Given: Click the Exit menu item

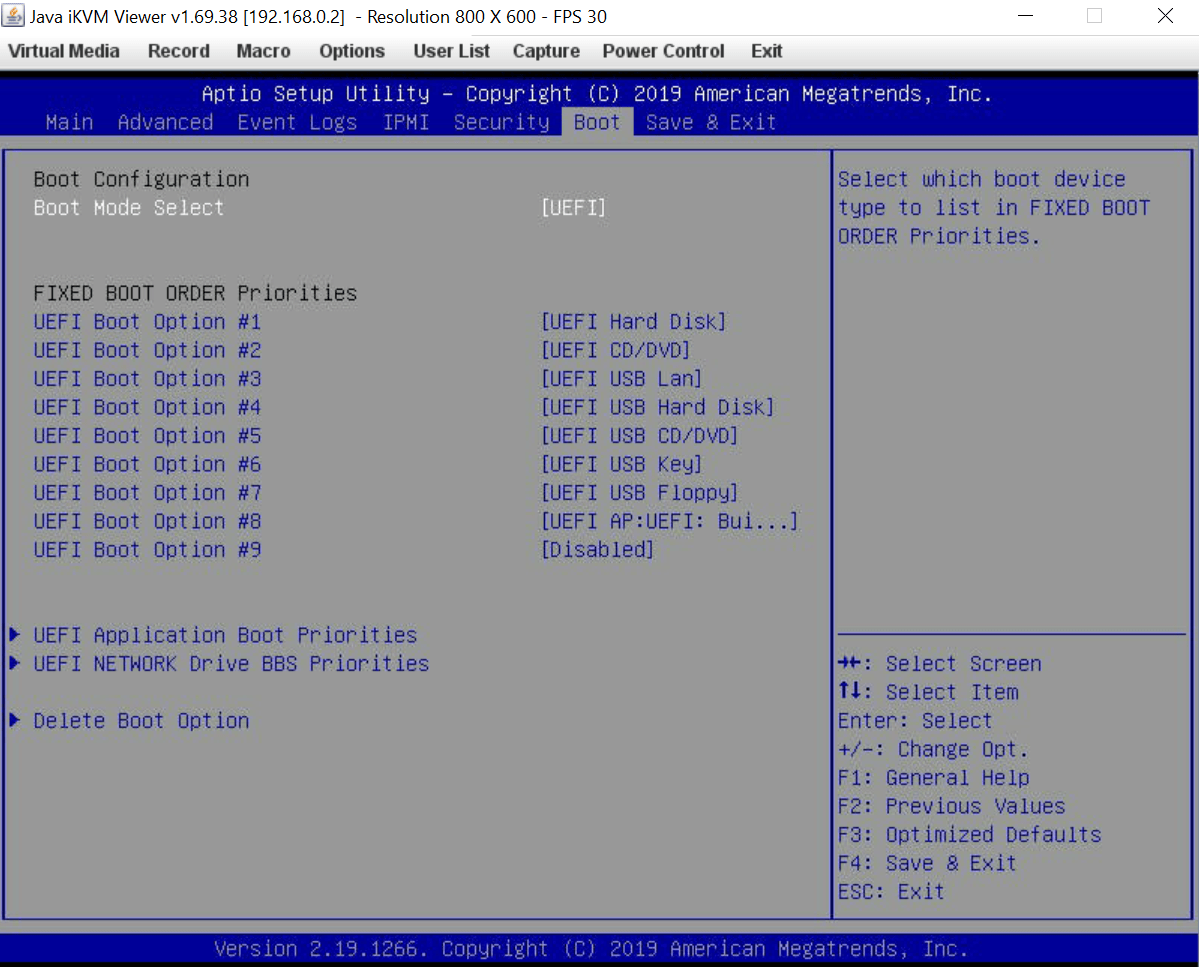Looking at the screenshot, I should tap(766, 51).
